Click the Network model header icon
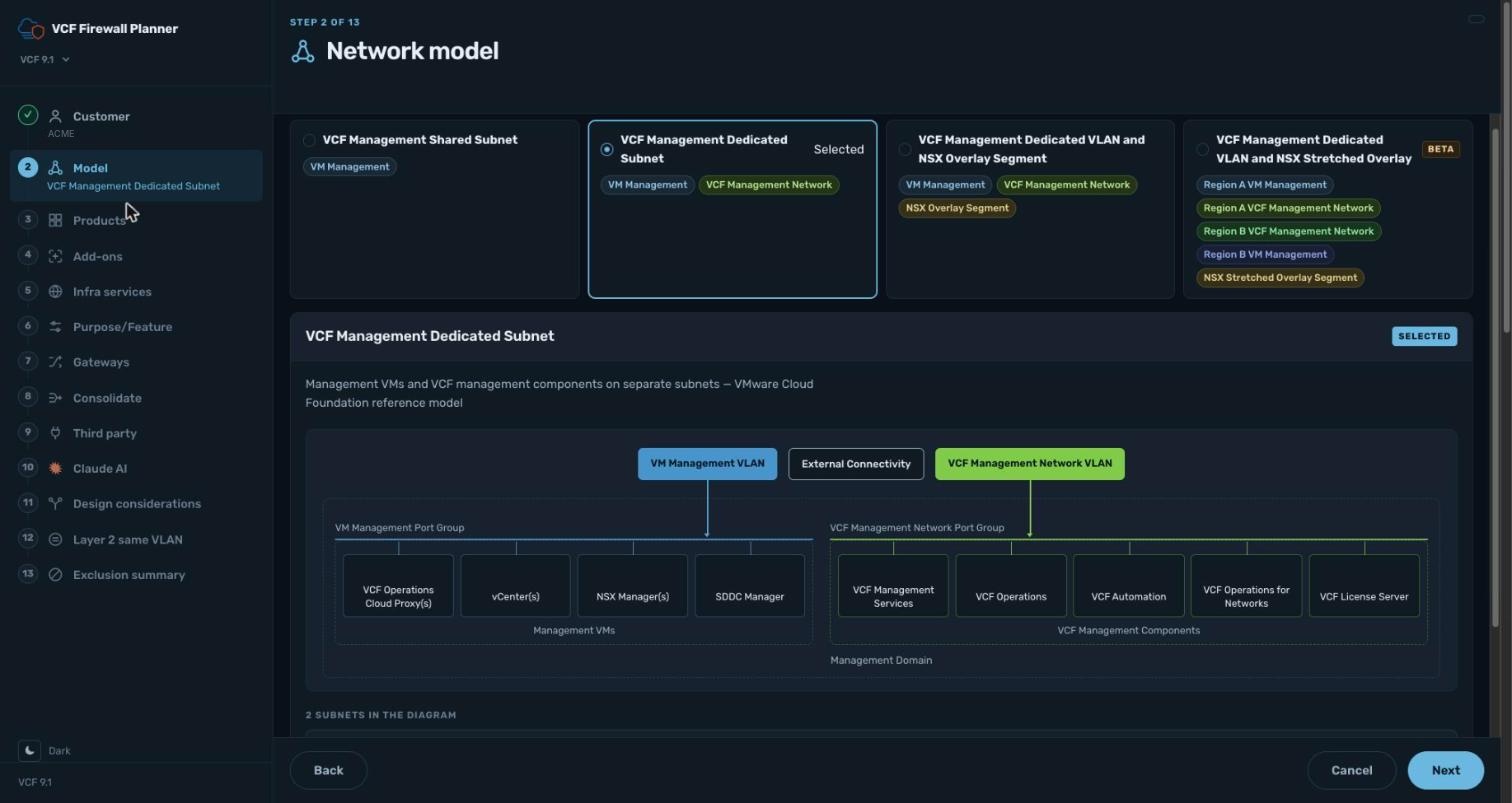This screenshot has width=1512, height=803. 303,52
